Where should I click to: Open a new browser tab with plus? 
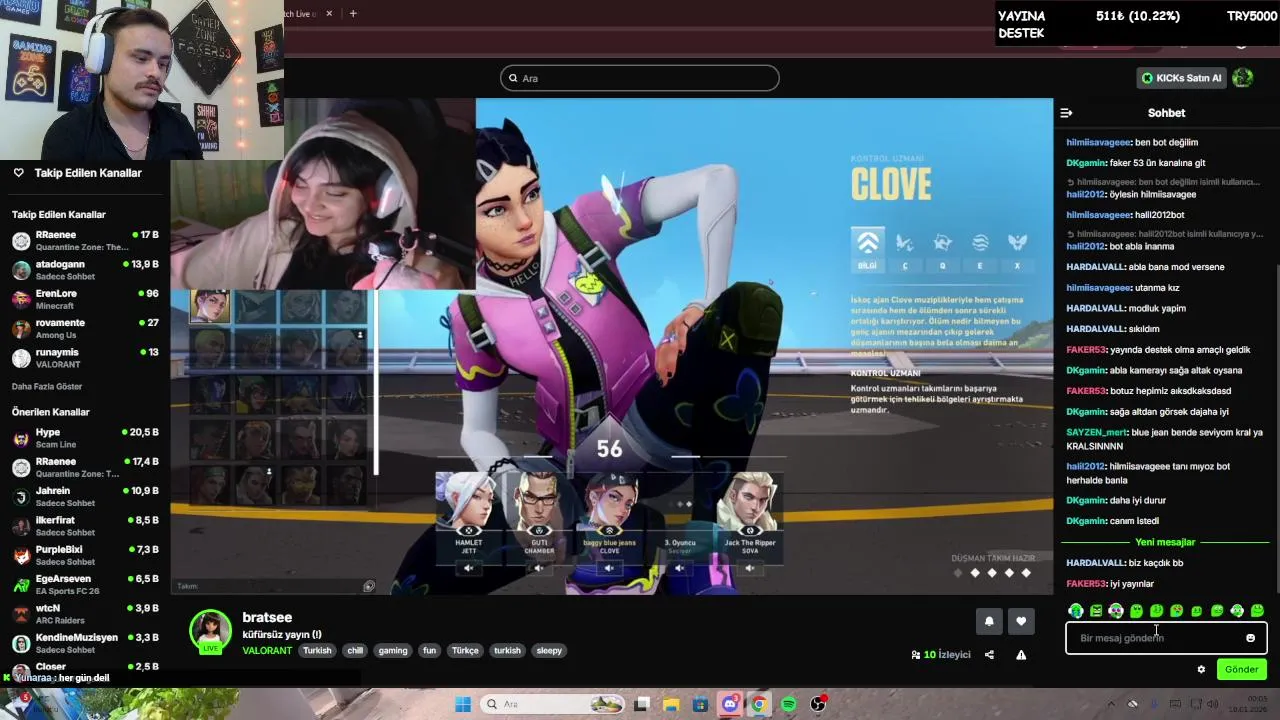(x=353, y=13)
